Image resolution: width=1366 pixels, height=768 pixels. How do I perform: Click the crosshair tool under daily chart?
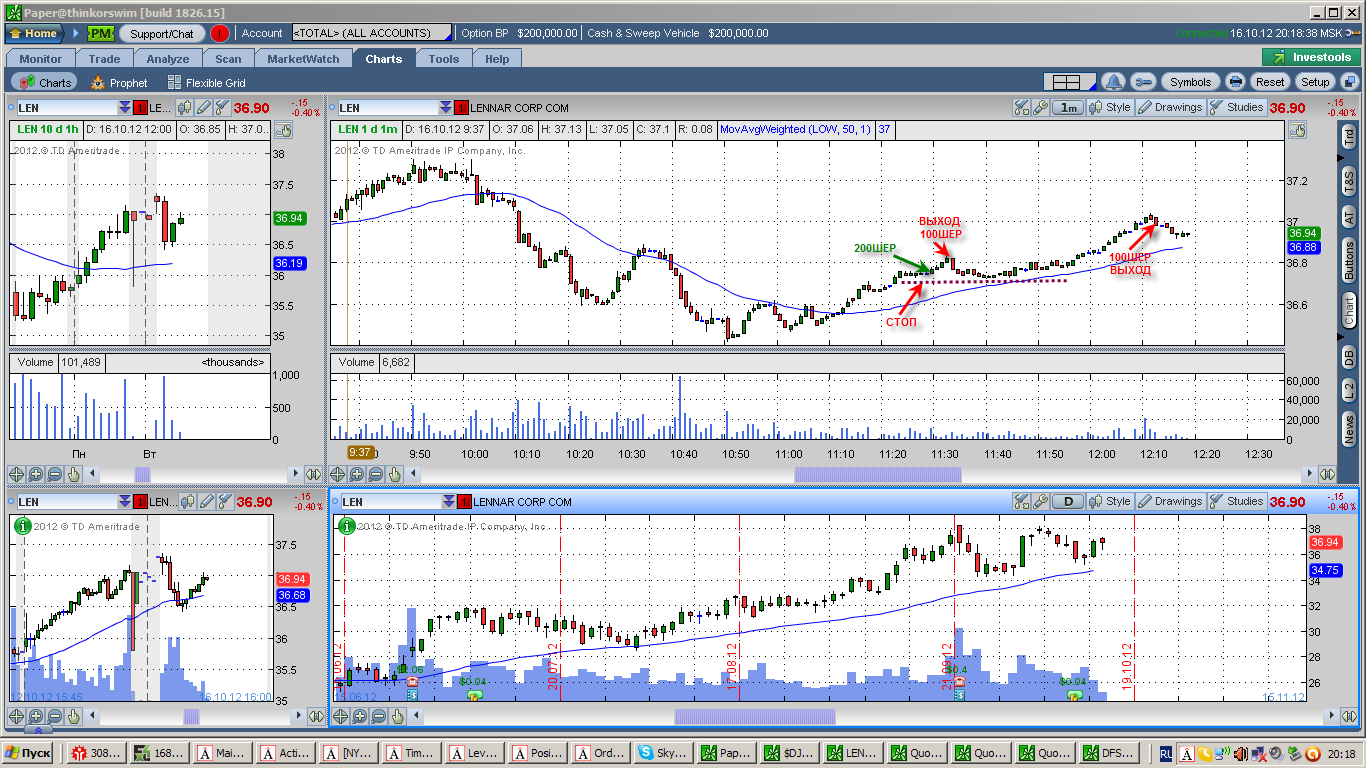coord(341,716)
